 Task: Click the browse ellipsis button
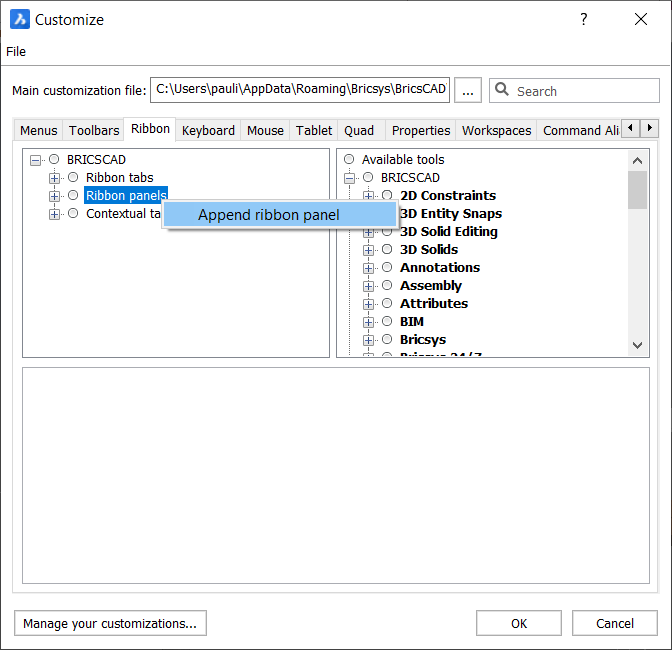(x=468, y=90)
